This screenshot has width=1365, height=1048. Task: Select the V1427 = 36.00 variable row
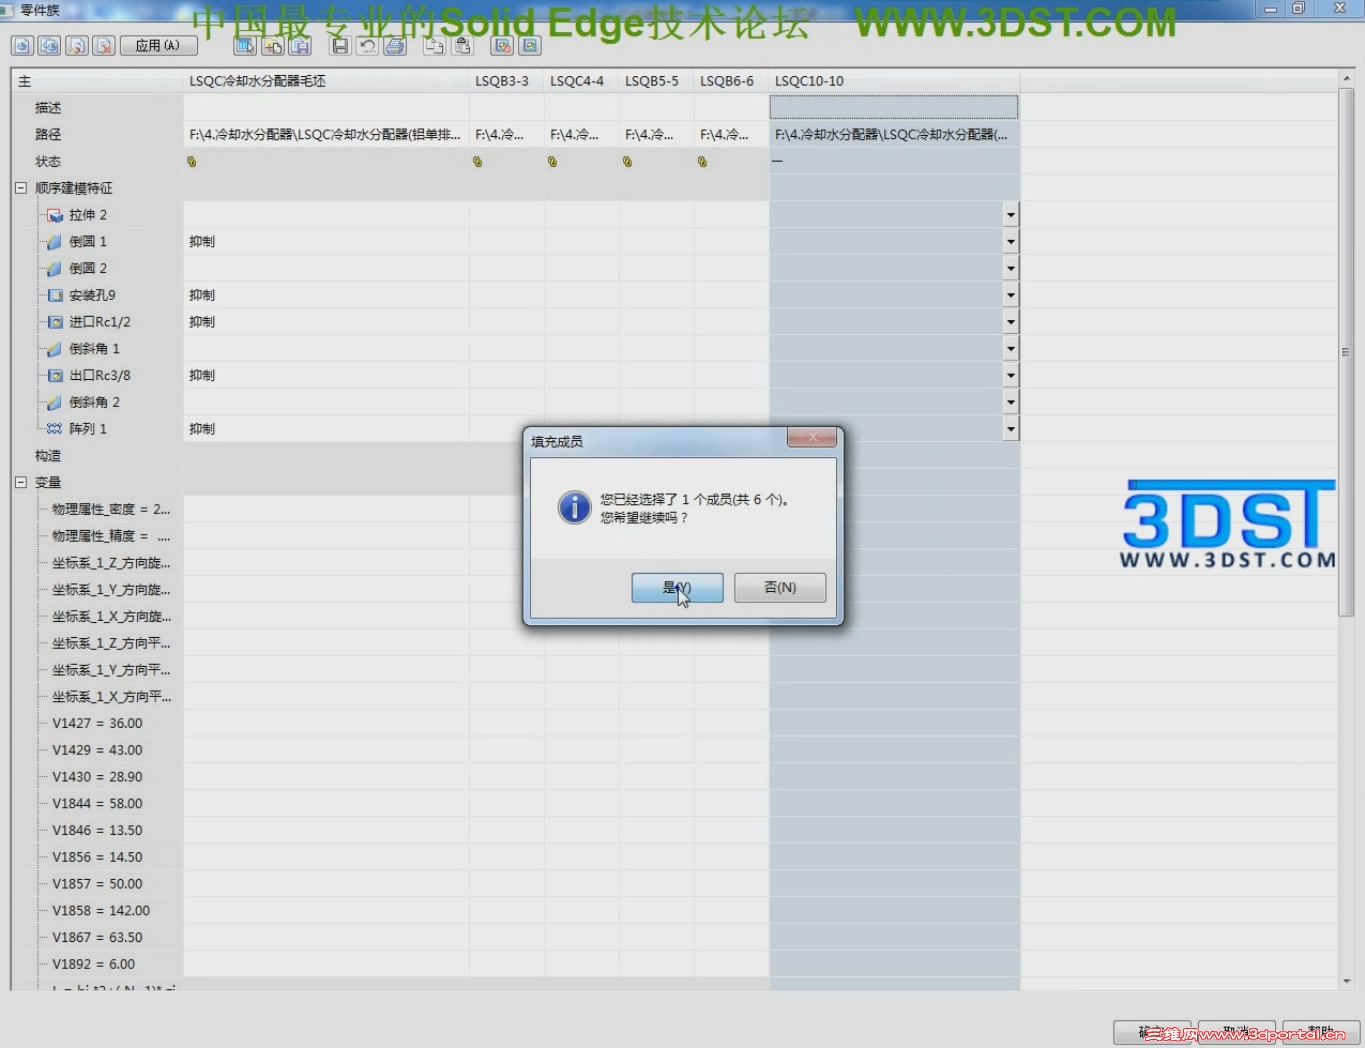(x=97, y=723)
